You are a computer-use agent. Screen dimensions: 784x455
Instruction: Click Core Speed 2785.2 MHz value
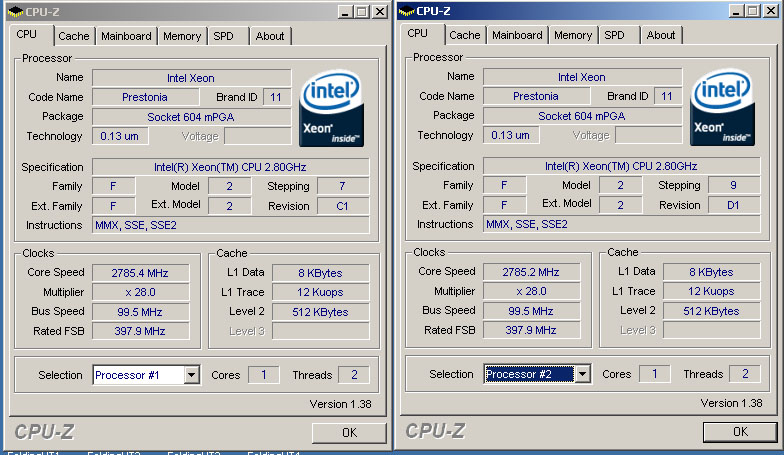pyautogui.click(x=532, y=272)
